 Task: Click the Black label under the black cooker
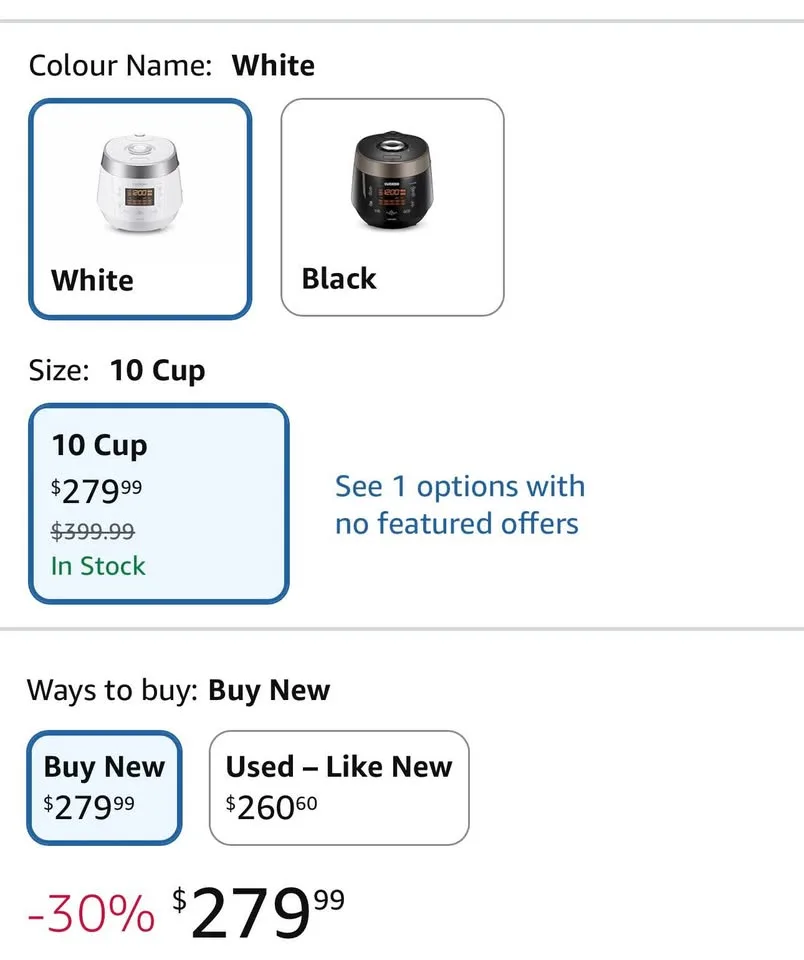(338, 278)
